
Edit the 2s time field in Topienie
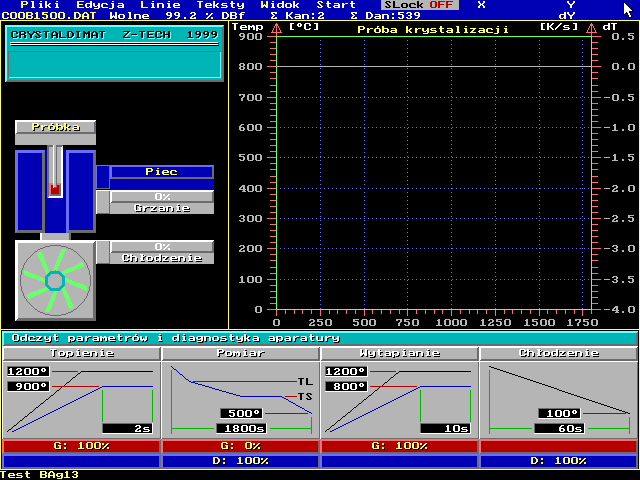point(127,429)
